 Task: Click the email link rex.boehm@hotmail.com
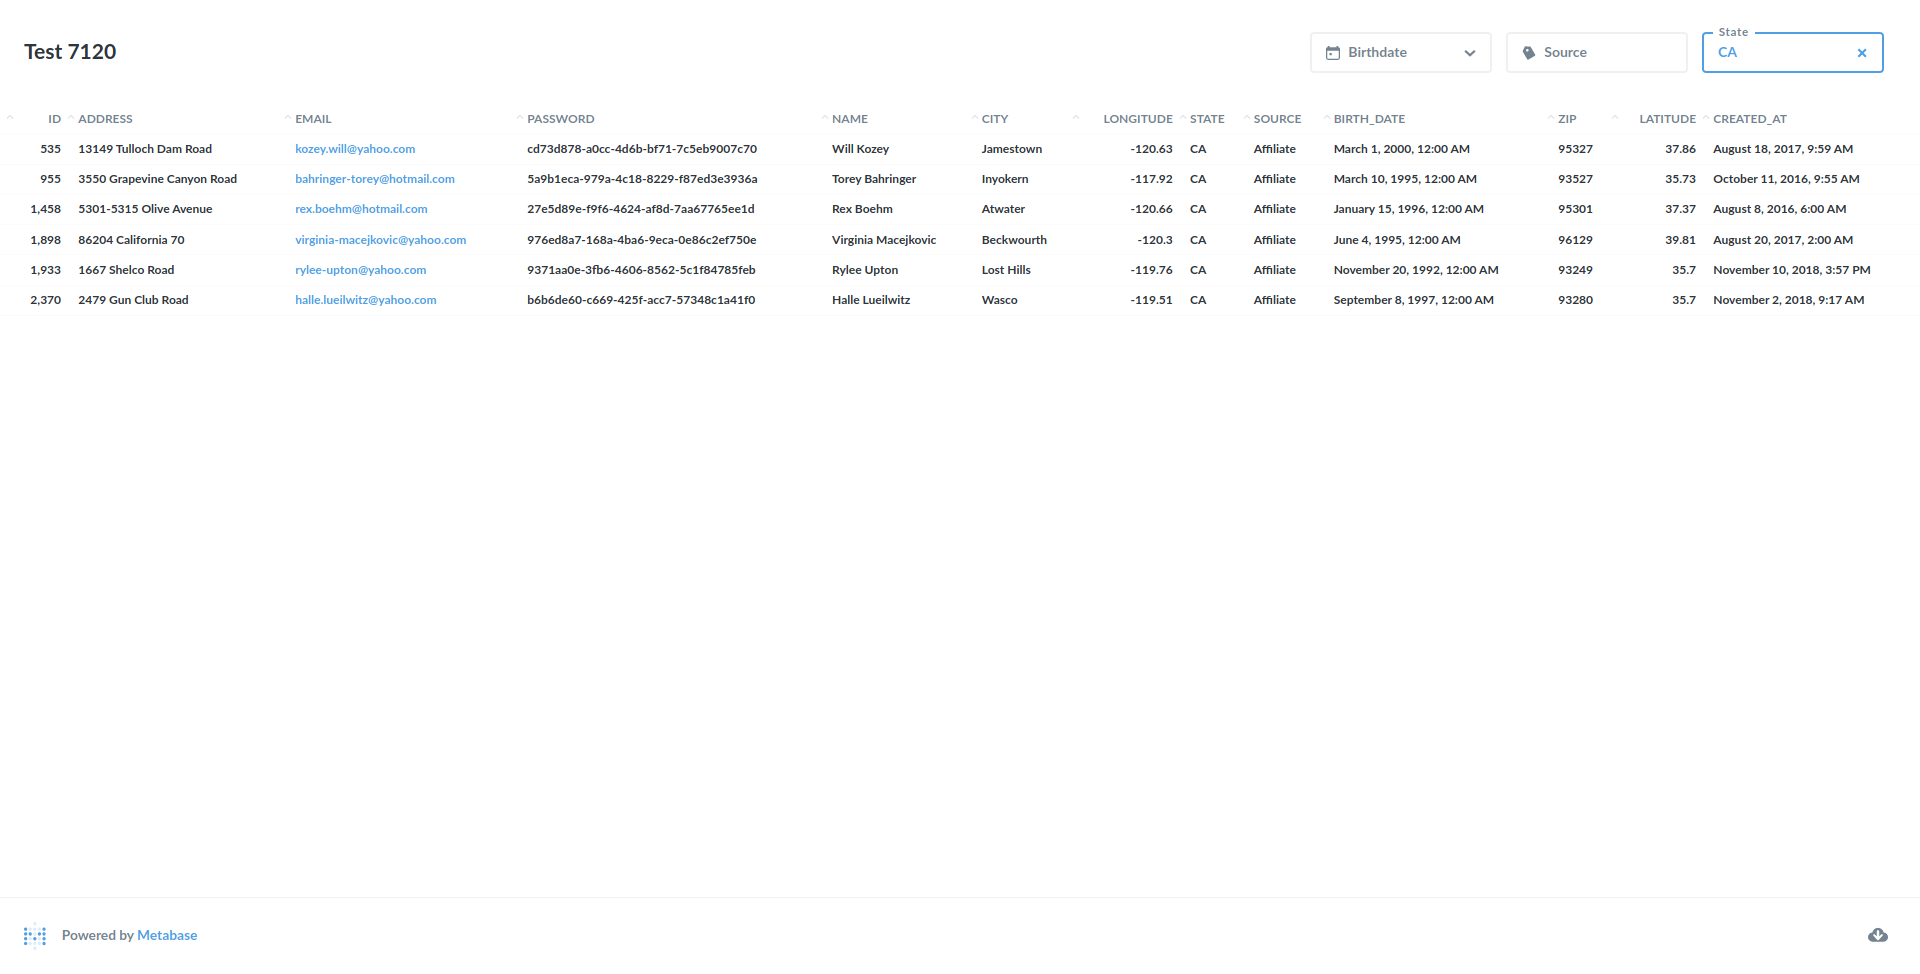(x=361, y=209)
